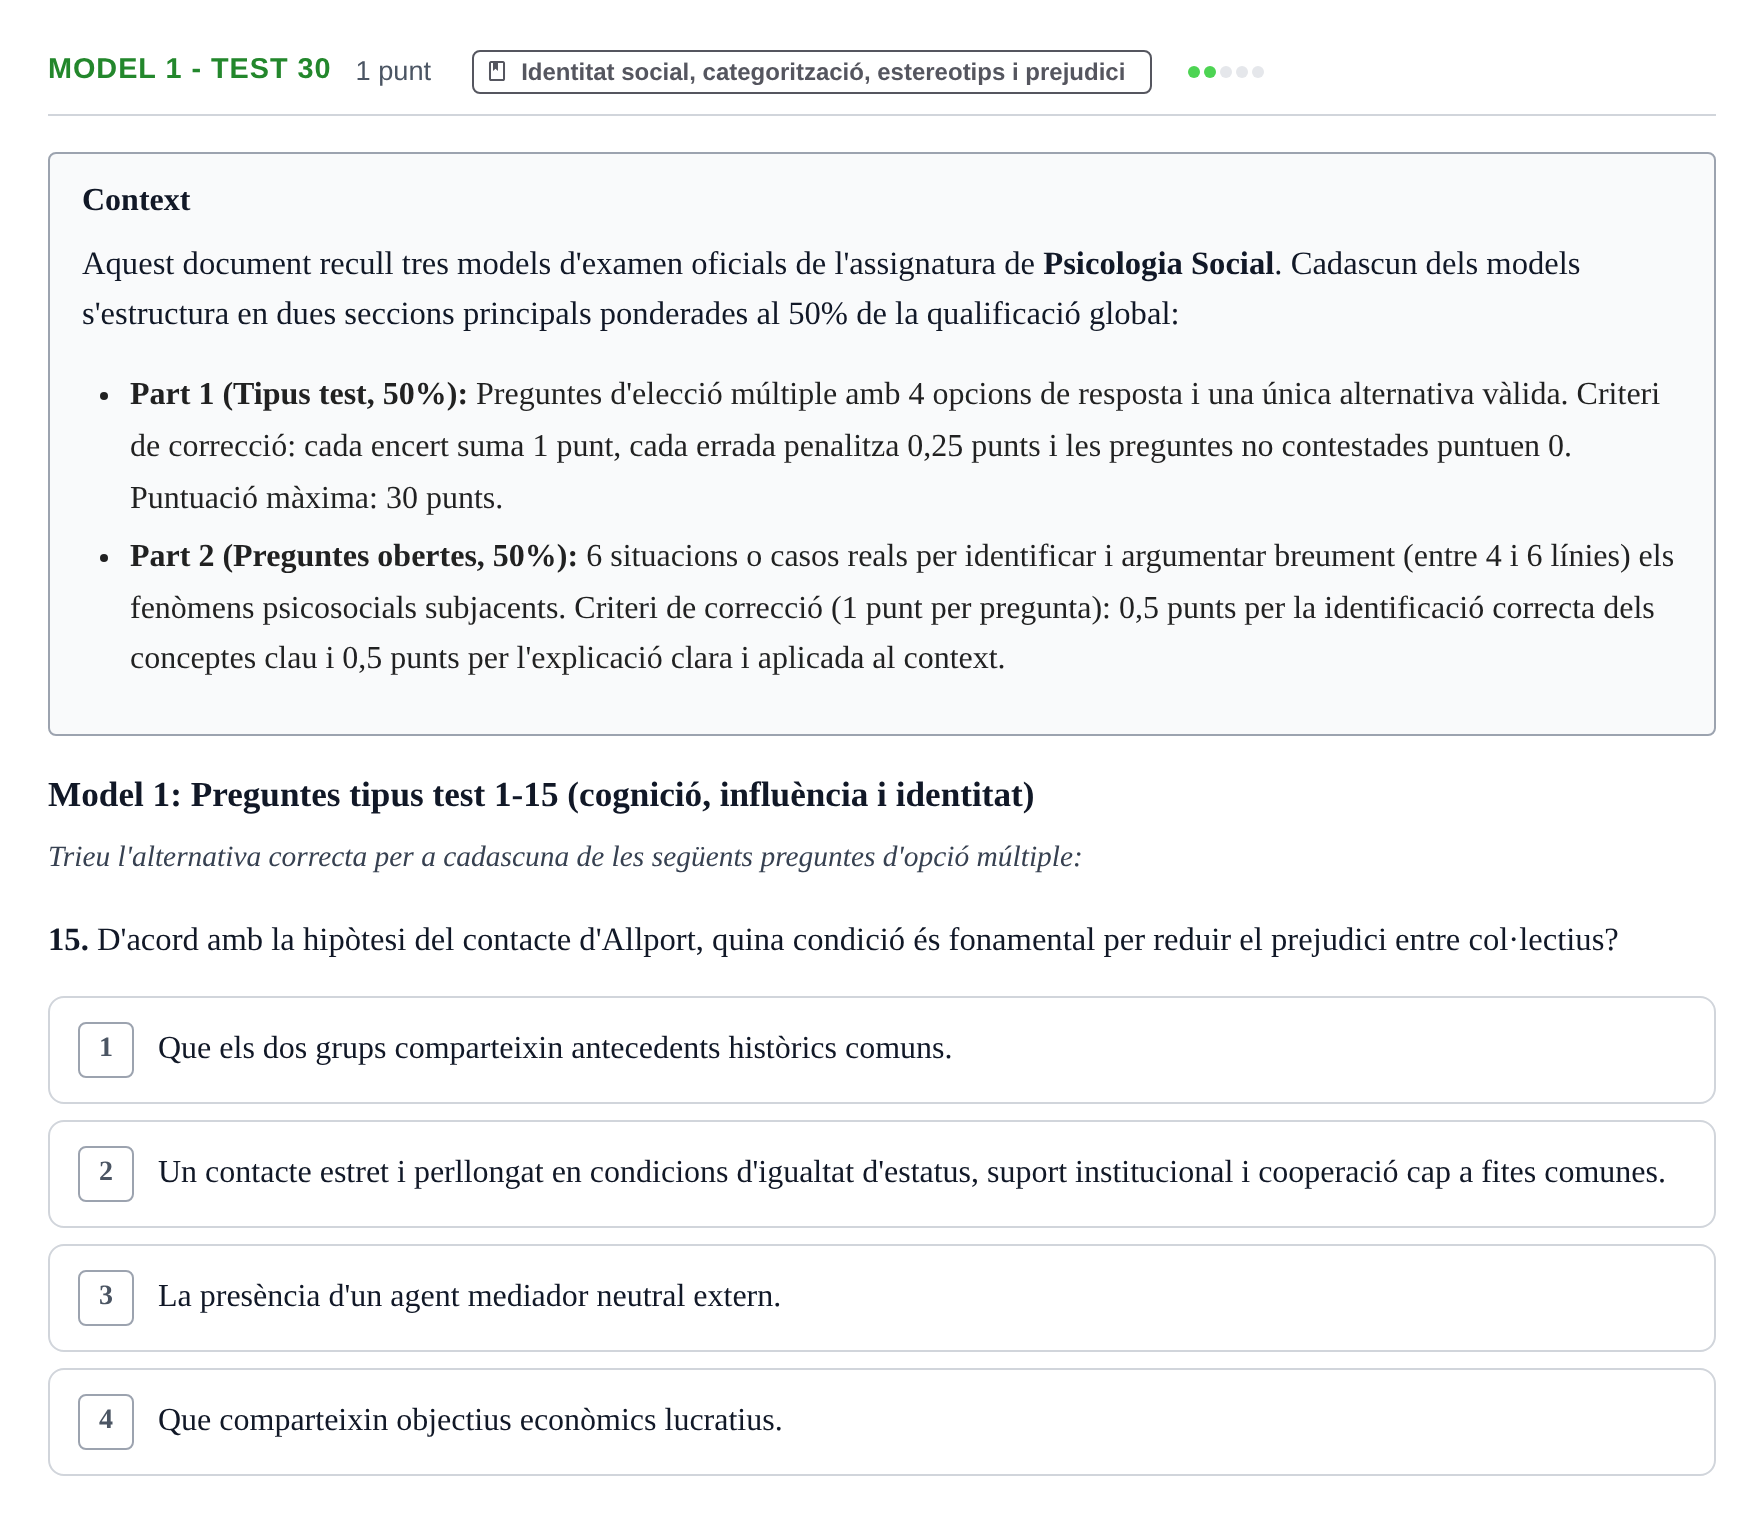Viewport: 1764px width, 1524px height.
Task: Select answer option 4 about lucrative economic goals
Action: coord(881,1422)
